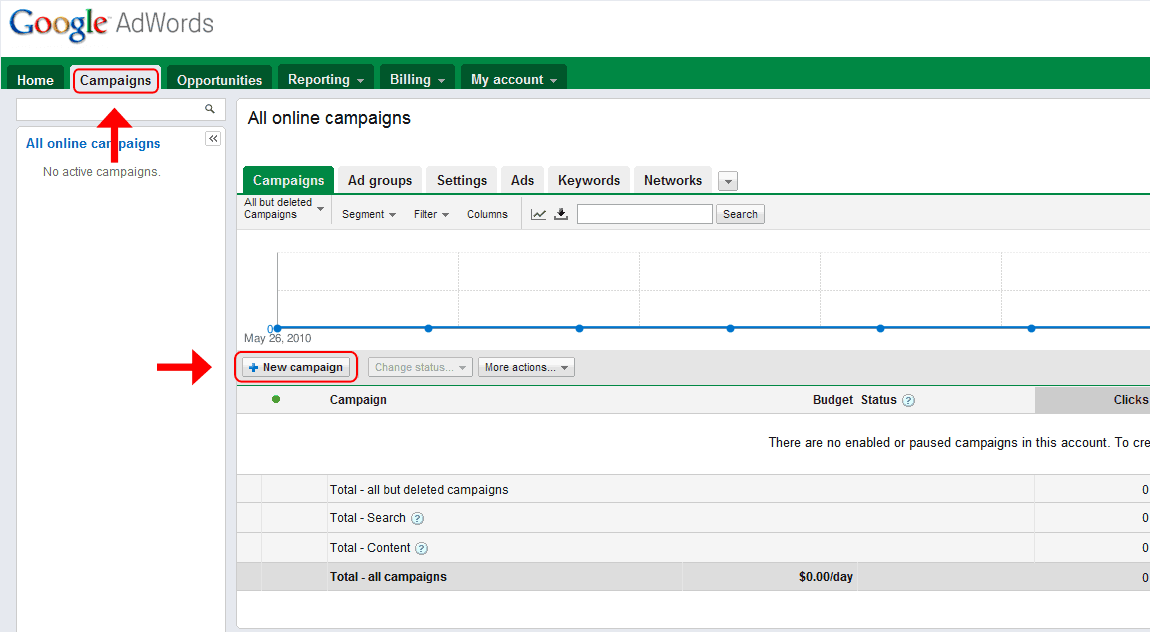Click the "Total - all but deleted campaigns" row
Image resolution: width=1150 pixels, height=632 pixels.
(x=694, y=489)
